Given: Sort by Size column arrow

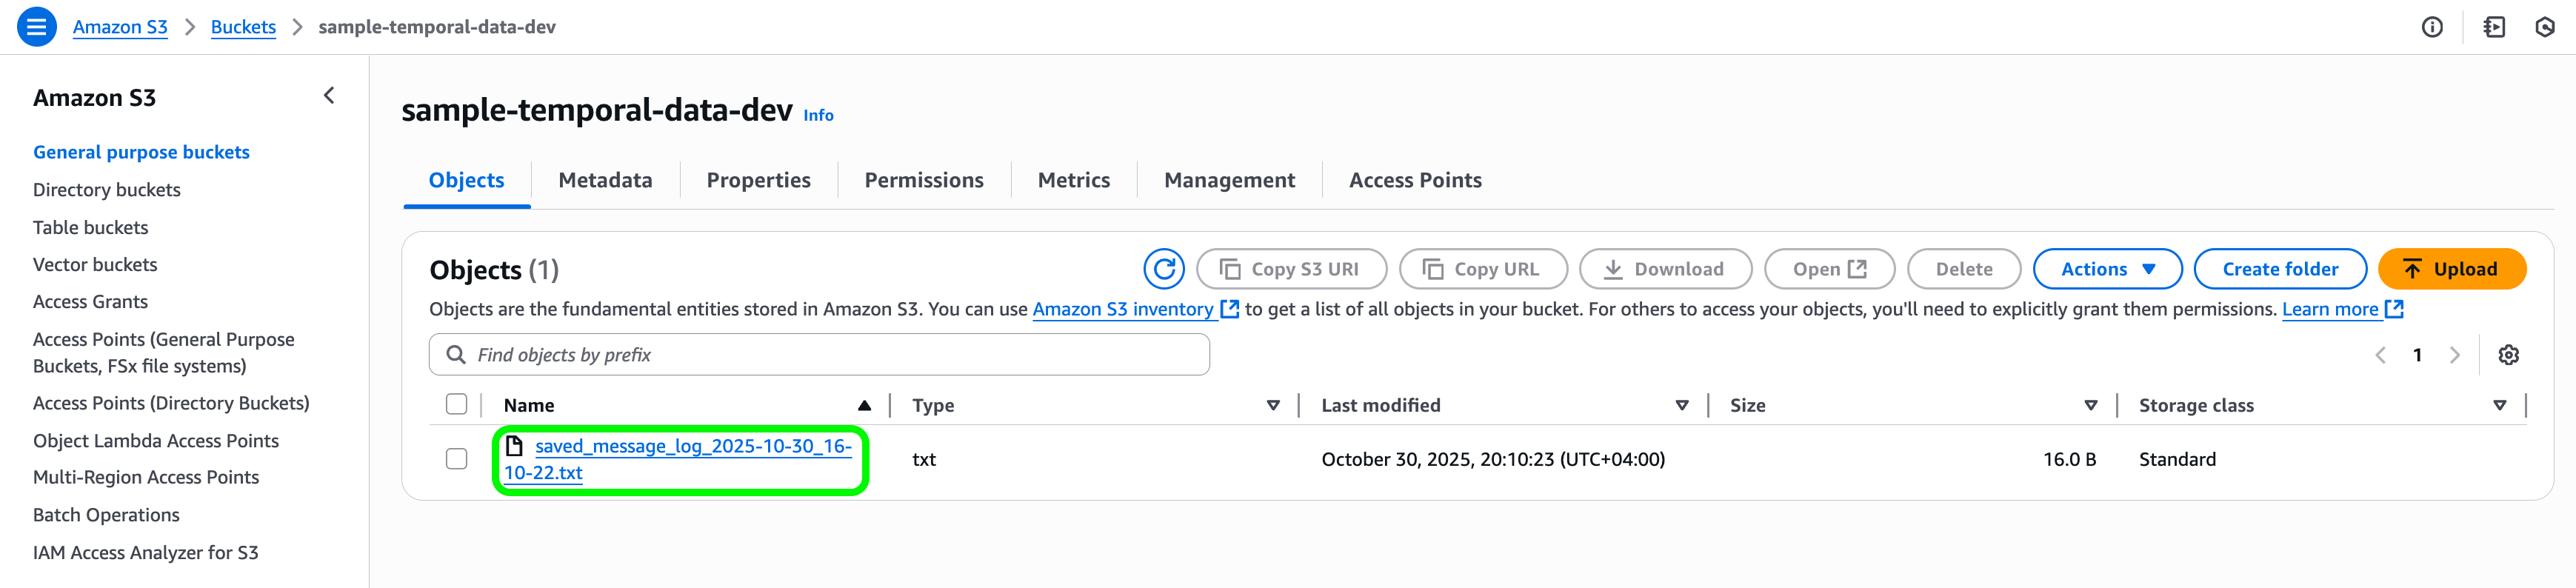Looking at the screenshot, I should [2090, 405].
